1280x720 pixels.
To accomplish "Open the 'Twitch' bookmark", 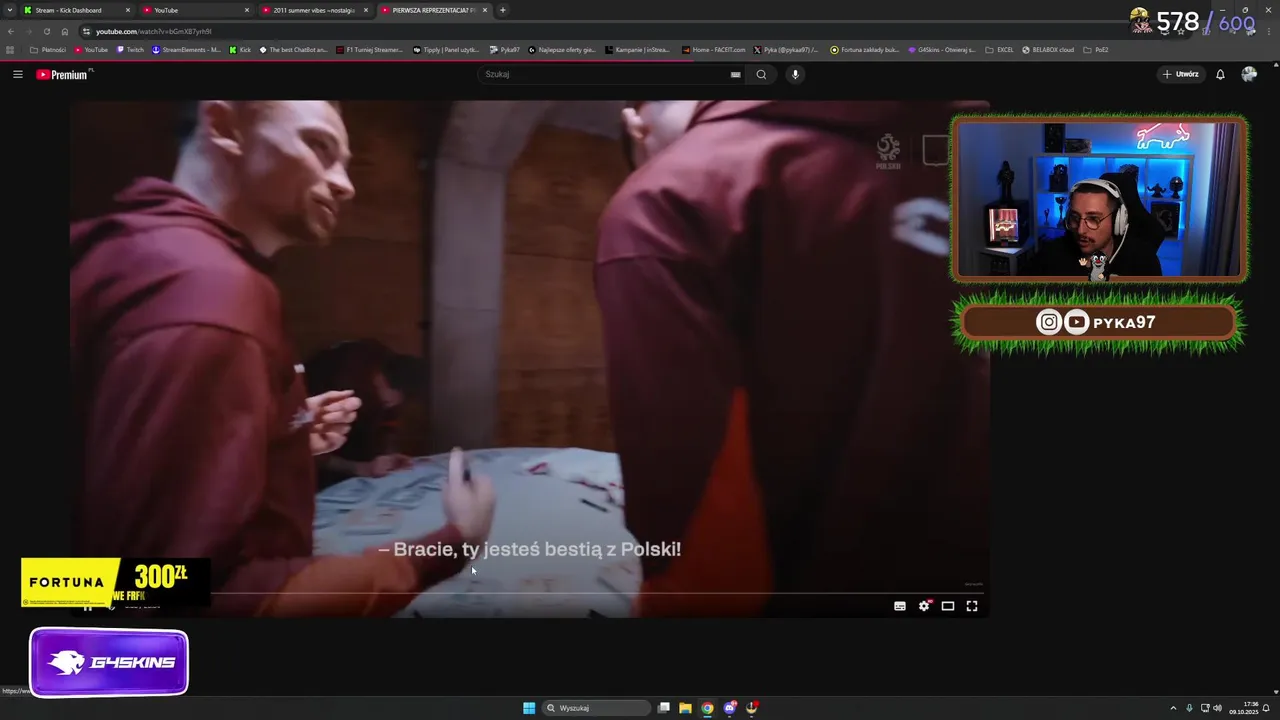I will [130, 50].
